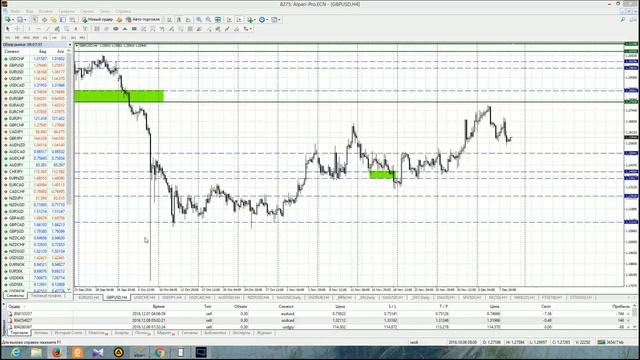Select EURGBP in Market Watch list
The image size is (640, 360).
pyautogui.click(x=34, y=98)
